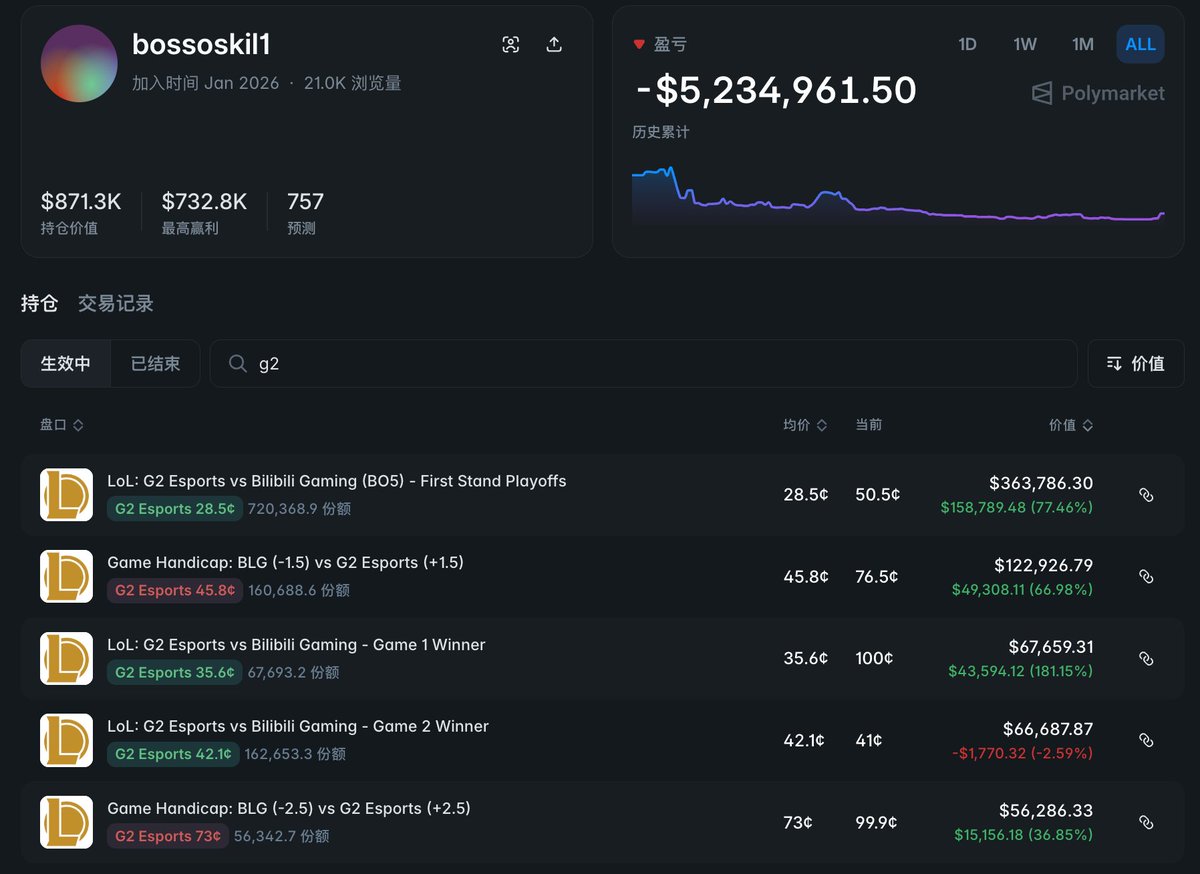1200x874 pixels.
Task: Click the $871.3K 持仓价值 stat
Action: pyautogui.click(x=81, y=213)
